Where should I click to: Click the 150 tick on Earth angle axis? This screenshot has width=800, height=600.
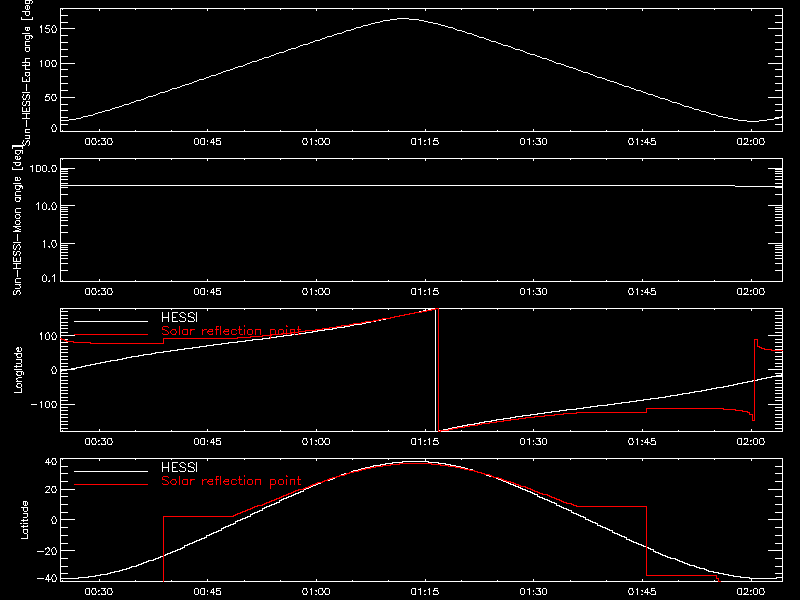(47, 30)
